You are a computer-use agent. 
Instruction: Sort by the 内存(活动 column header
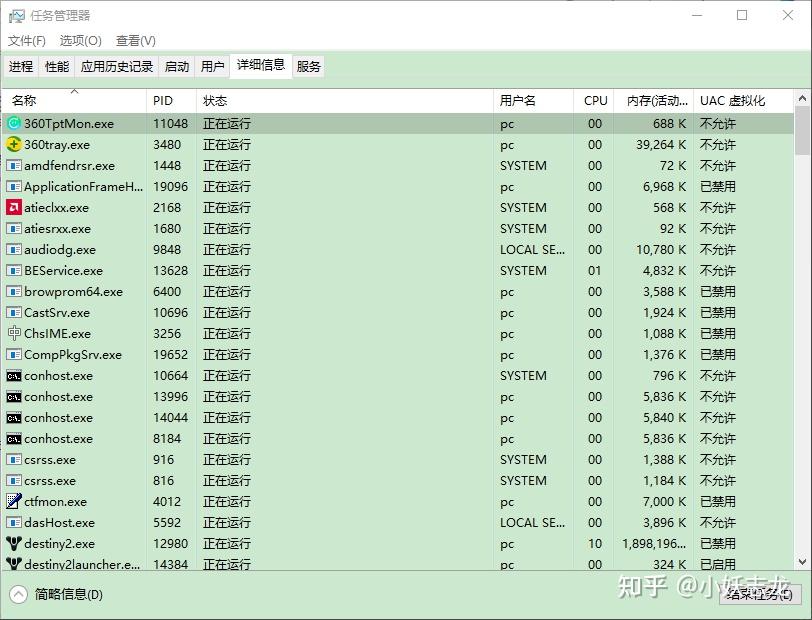(x=654, y=100)
